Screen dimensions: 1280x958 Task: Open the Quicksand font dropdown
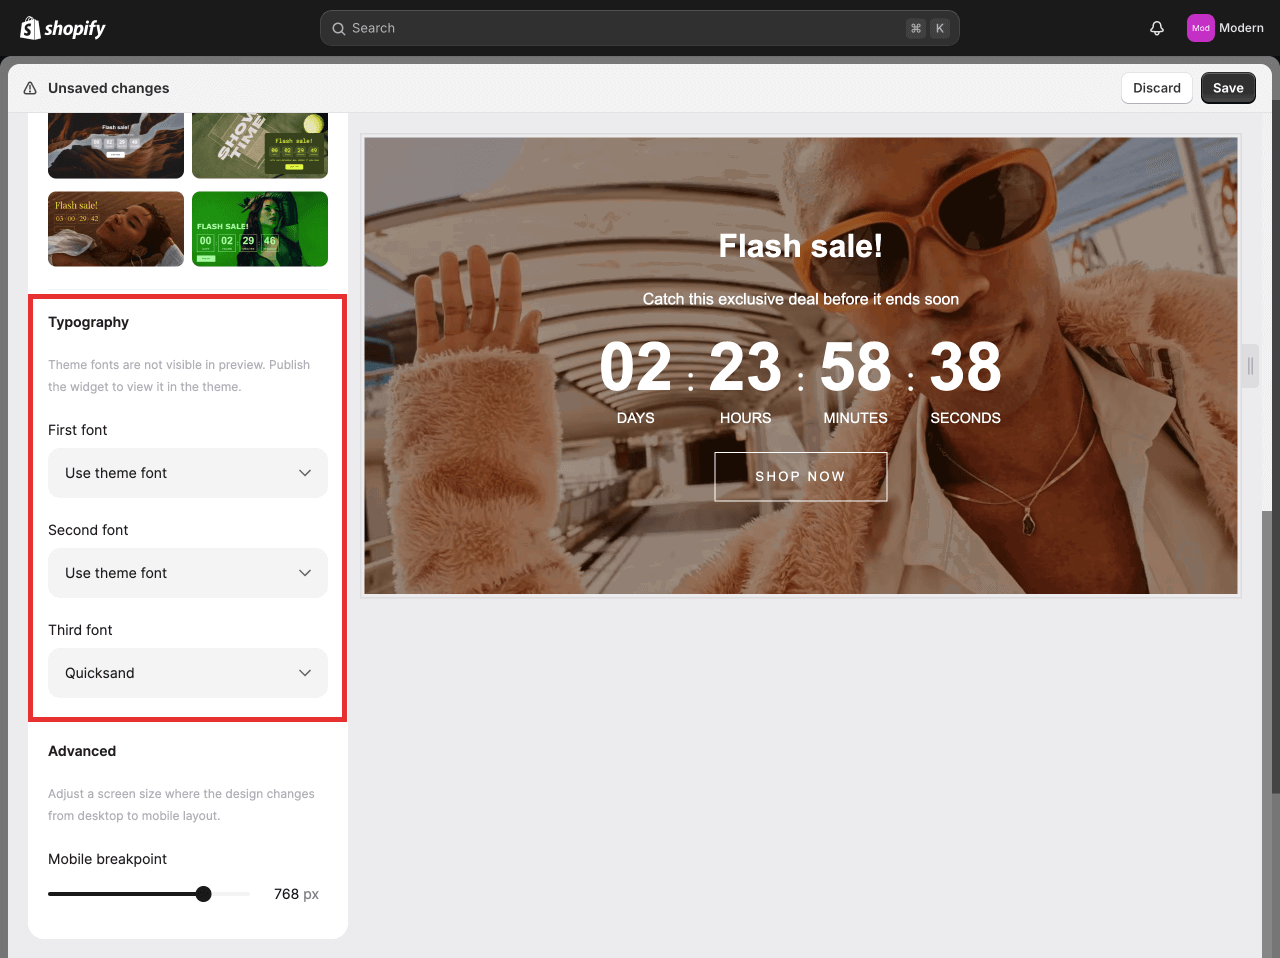pos(187,673)
